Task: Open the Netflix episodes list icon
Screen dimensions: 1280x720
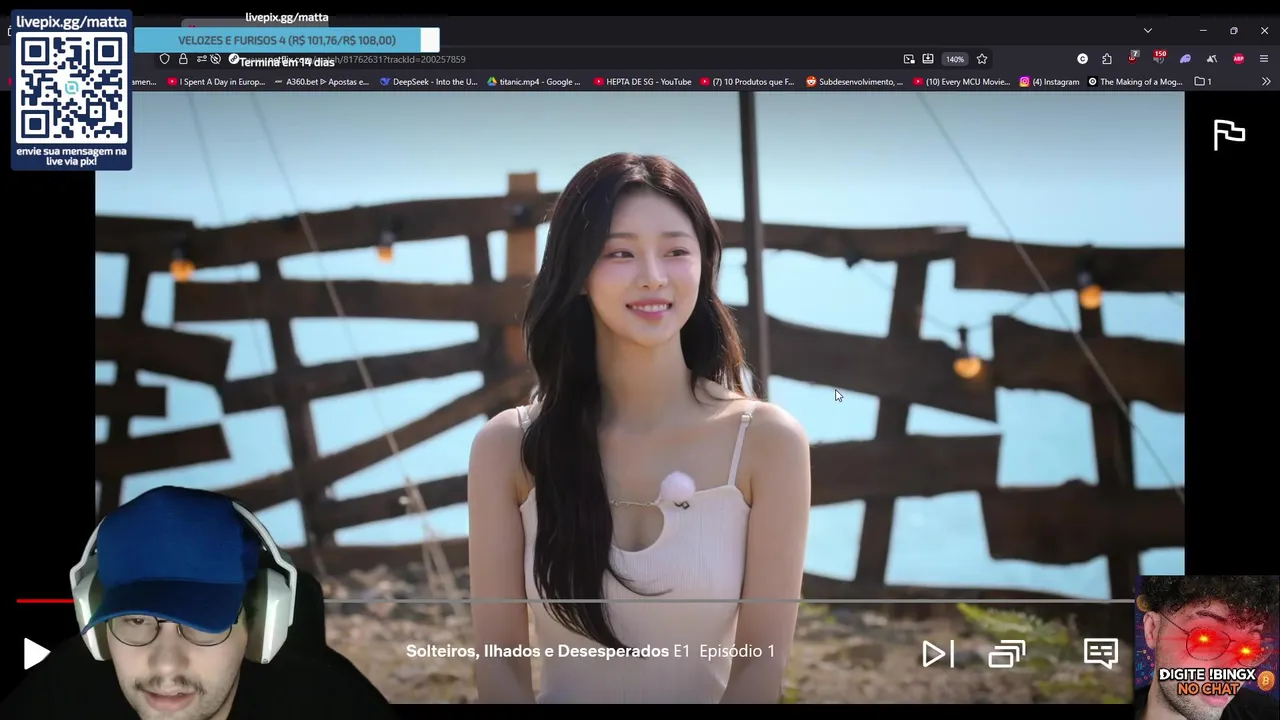Action: coord(1007,654)
